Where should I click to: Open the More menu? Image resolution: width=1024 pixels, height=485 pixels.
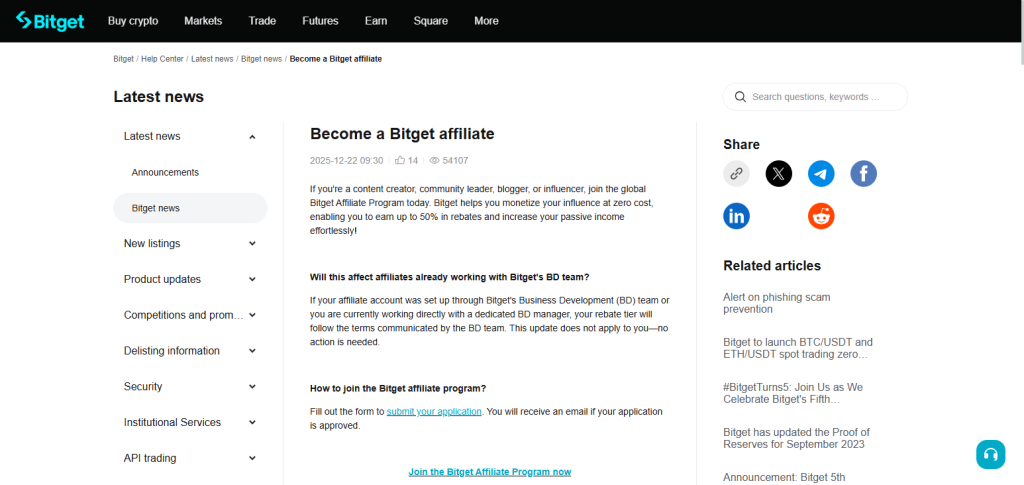tap(487, 21)
